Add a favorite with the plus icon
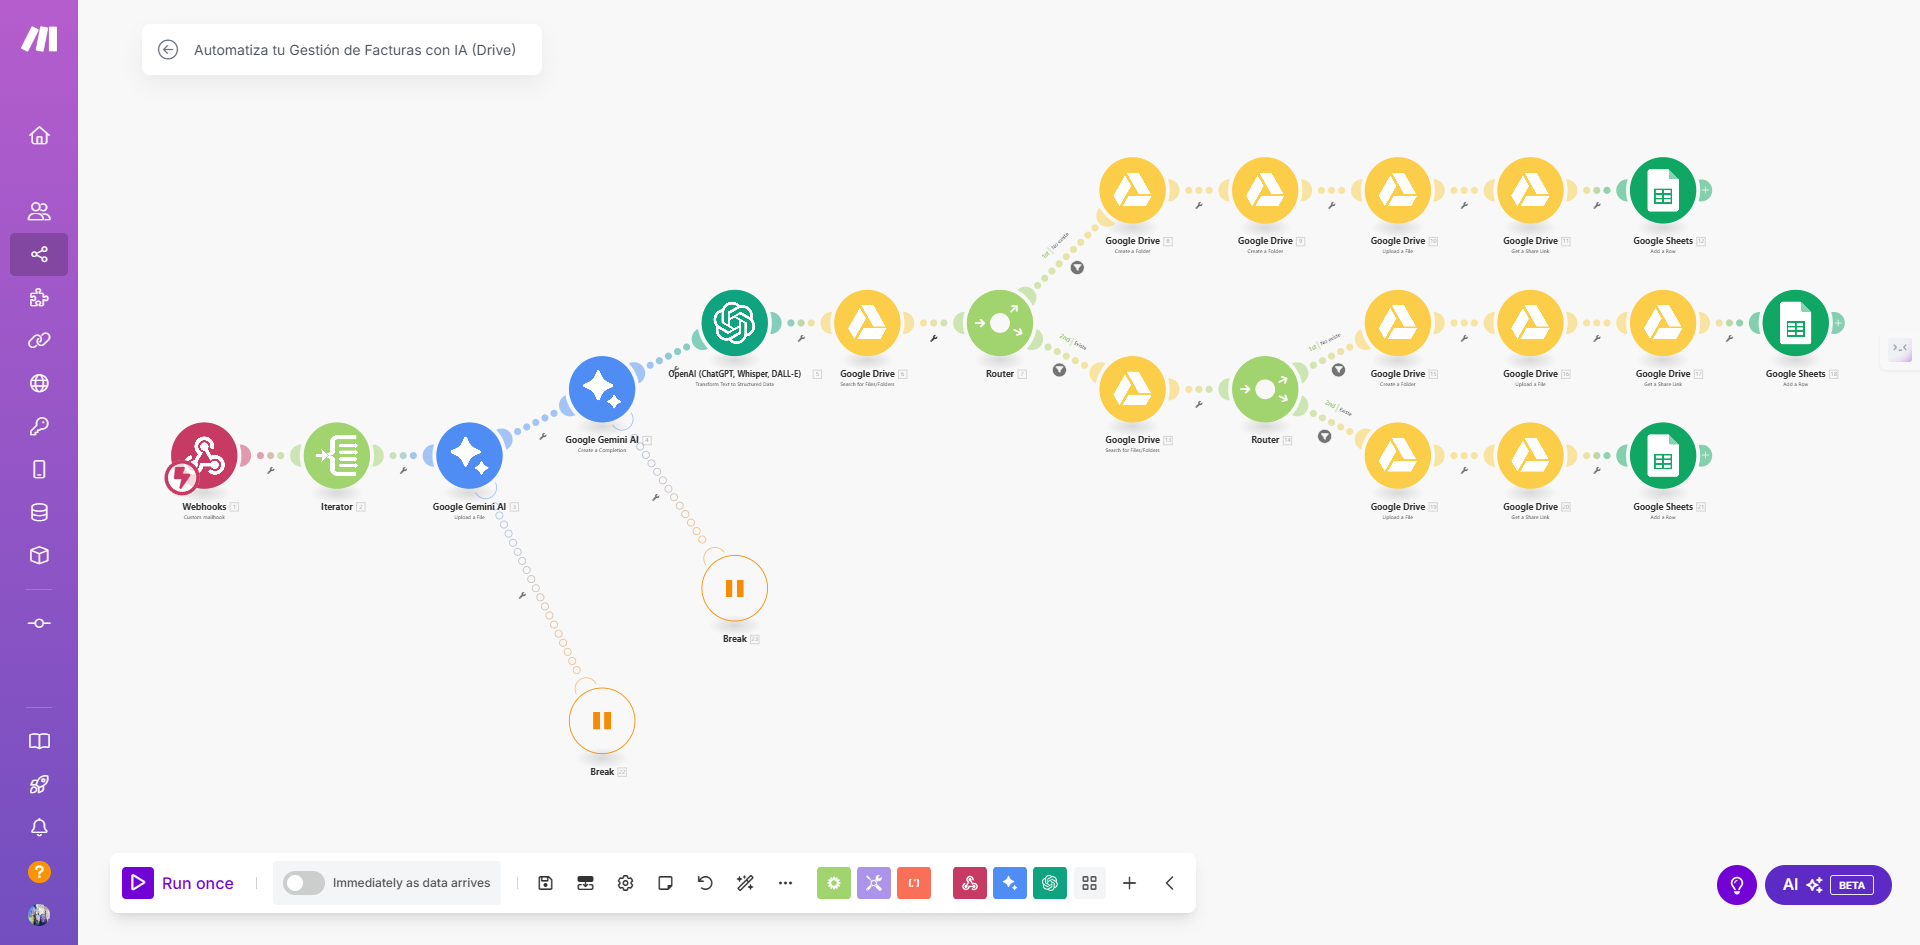1920x945 pixels. pos(1129,883)
